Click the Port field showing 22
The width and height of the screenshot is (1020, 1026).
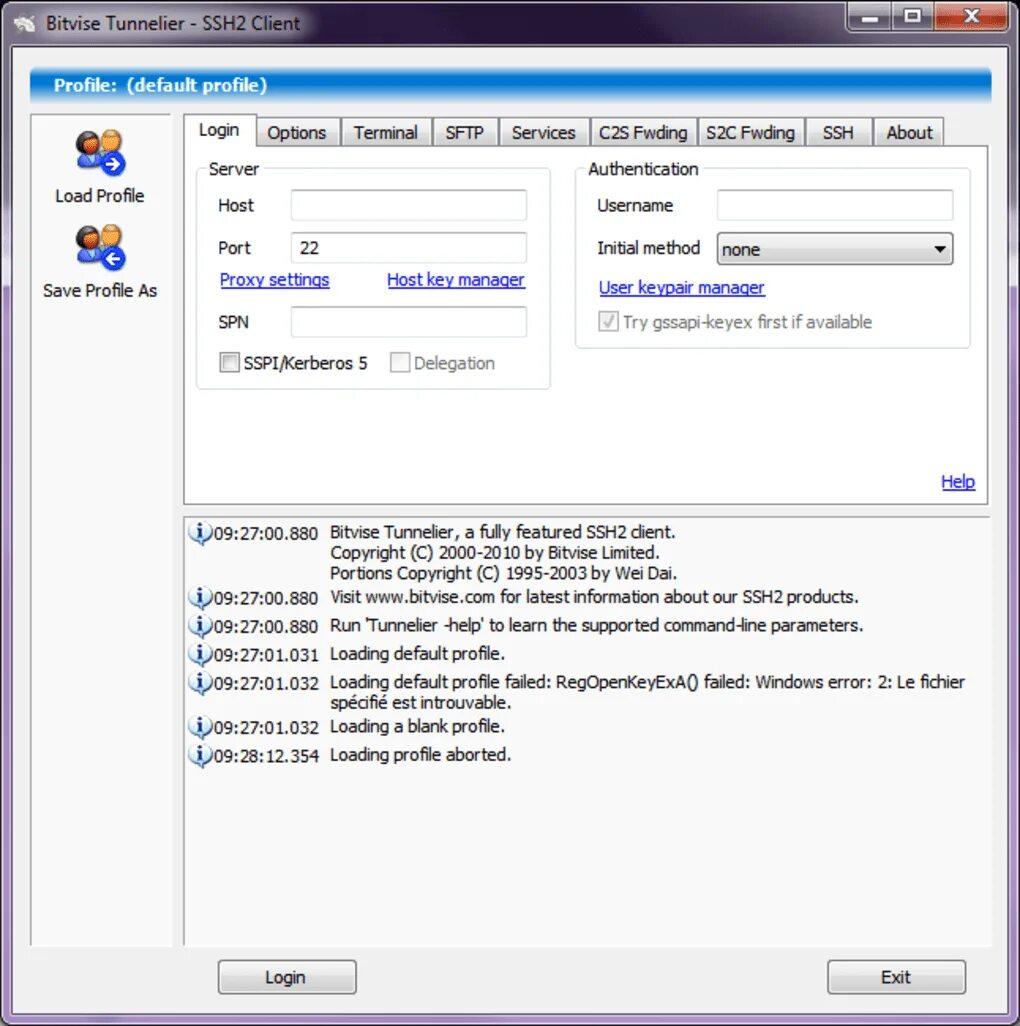409,248
